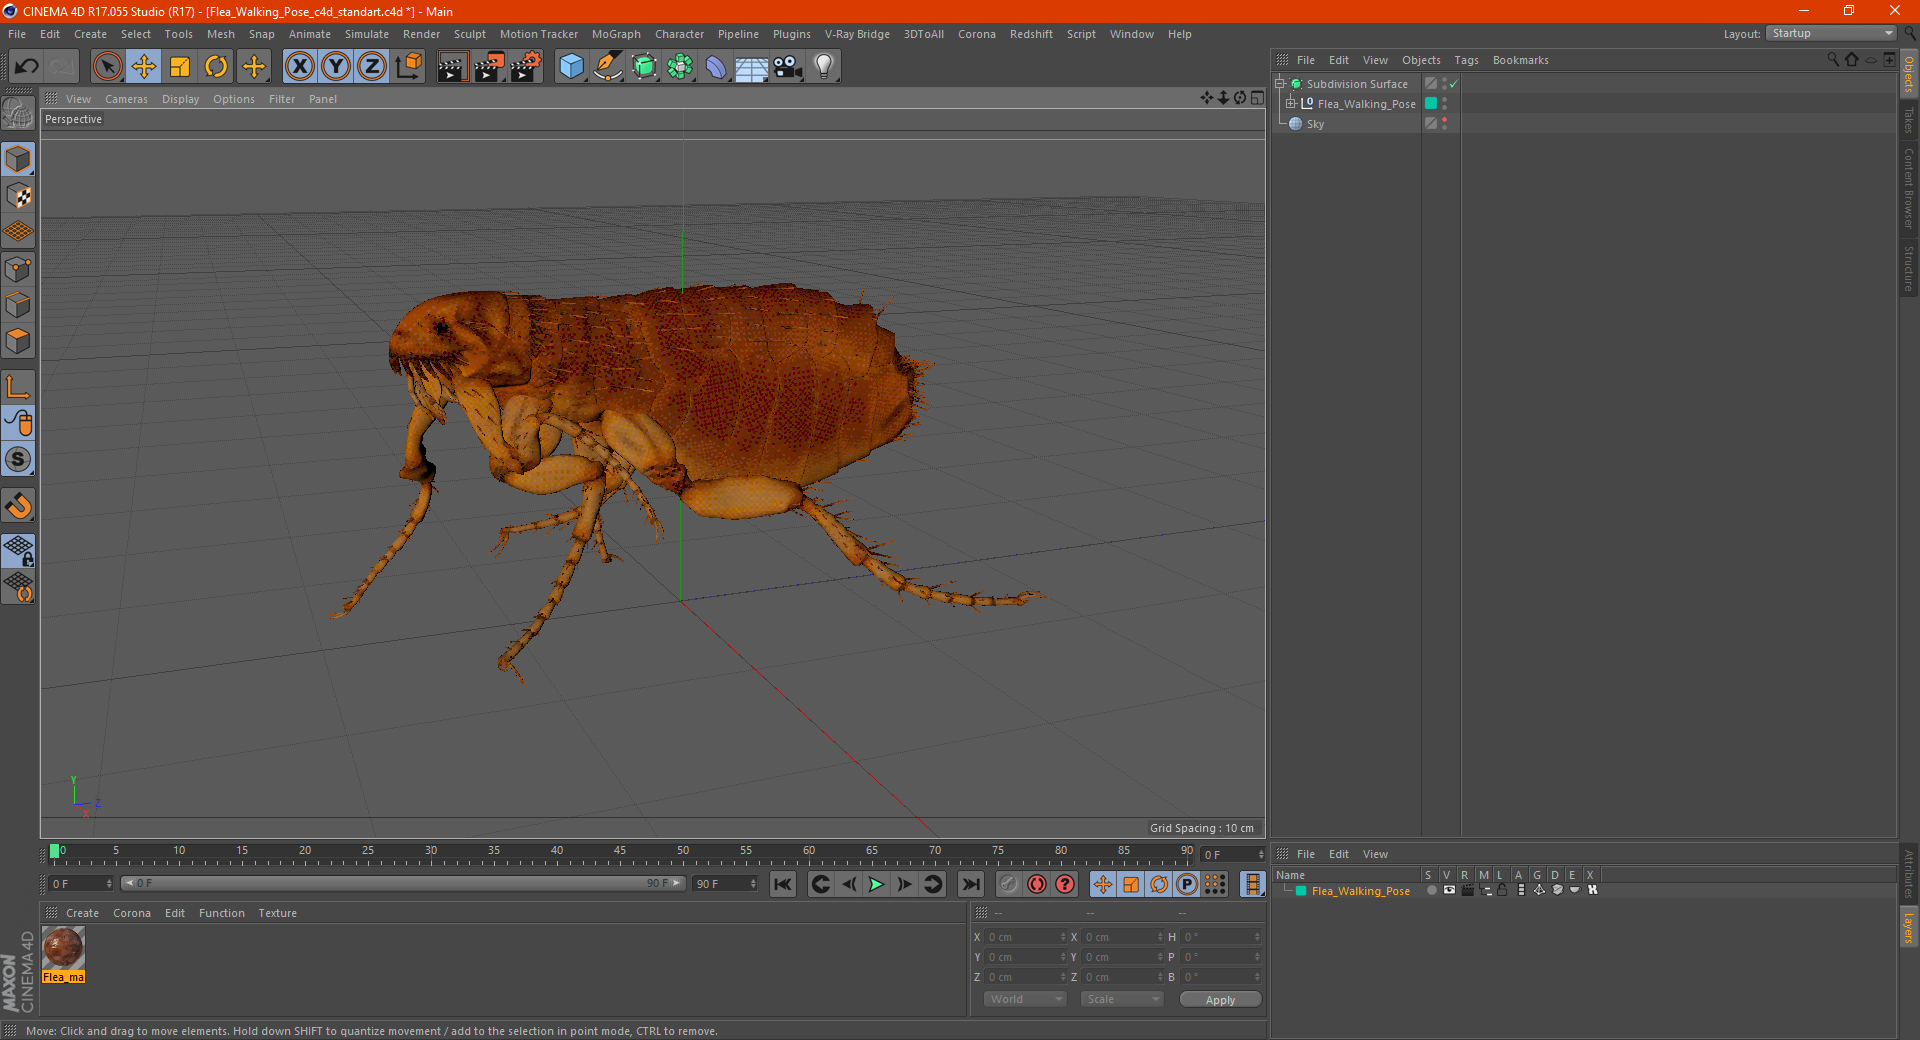Screen dimensions: 1920x1040
Task: Open the Array modeling objects icon
Action: (x=680, y=67)
